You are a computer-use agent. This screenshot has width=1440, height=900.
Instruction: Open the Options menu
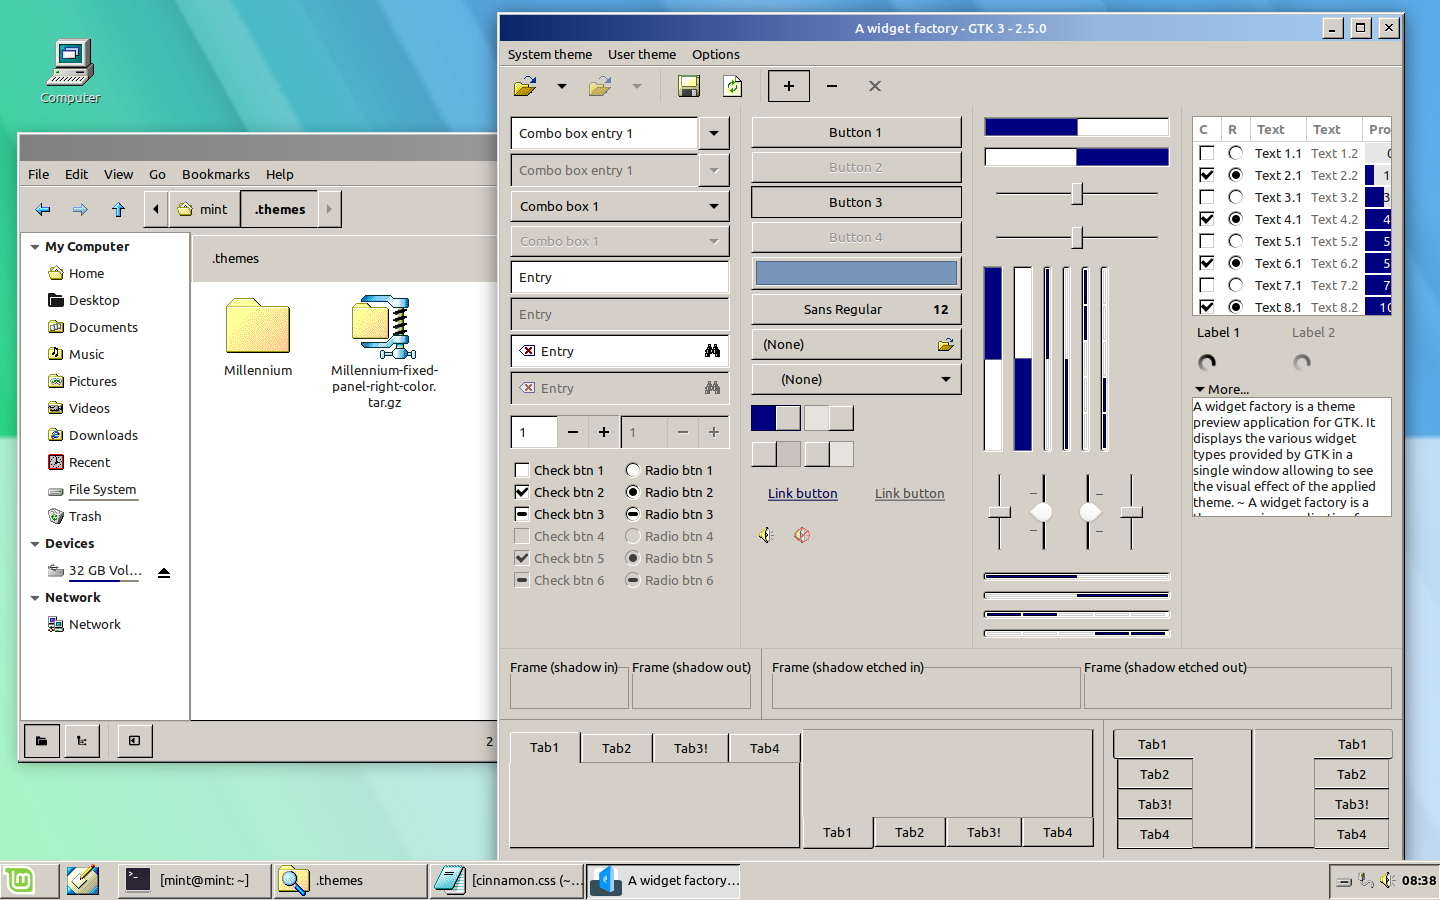click(x=716, y=55)
